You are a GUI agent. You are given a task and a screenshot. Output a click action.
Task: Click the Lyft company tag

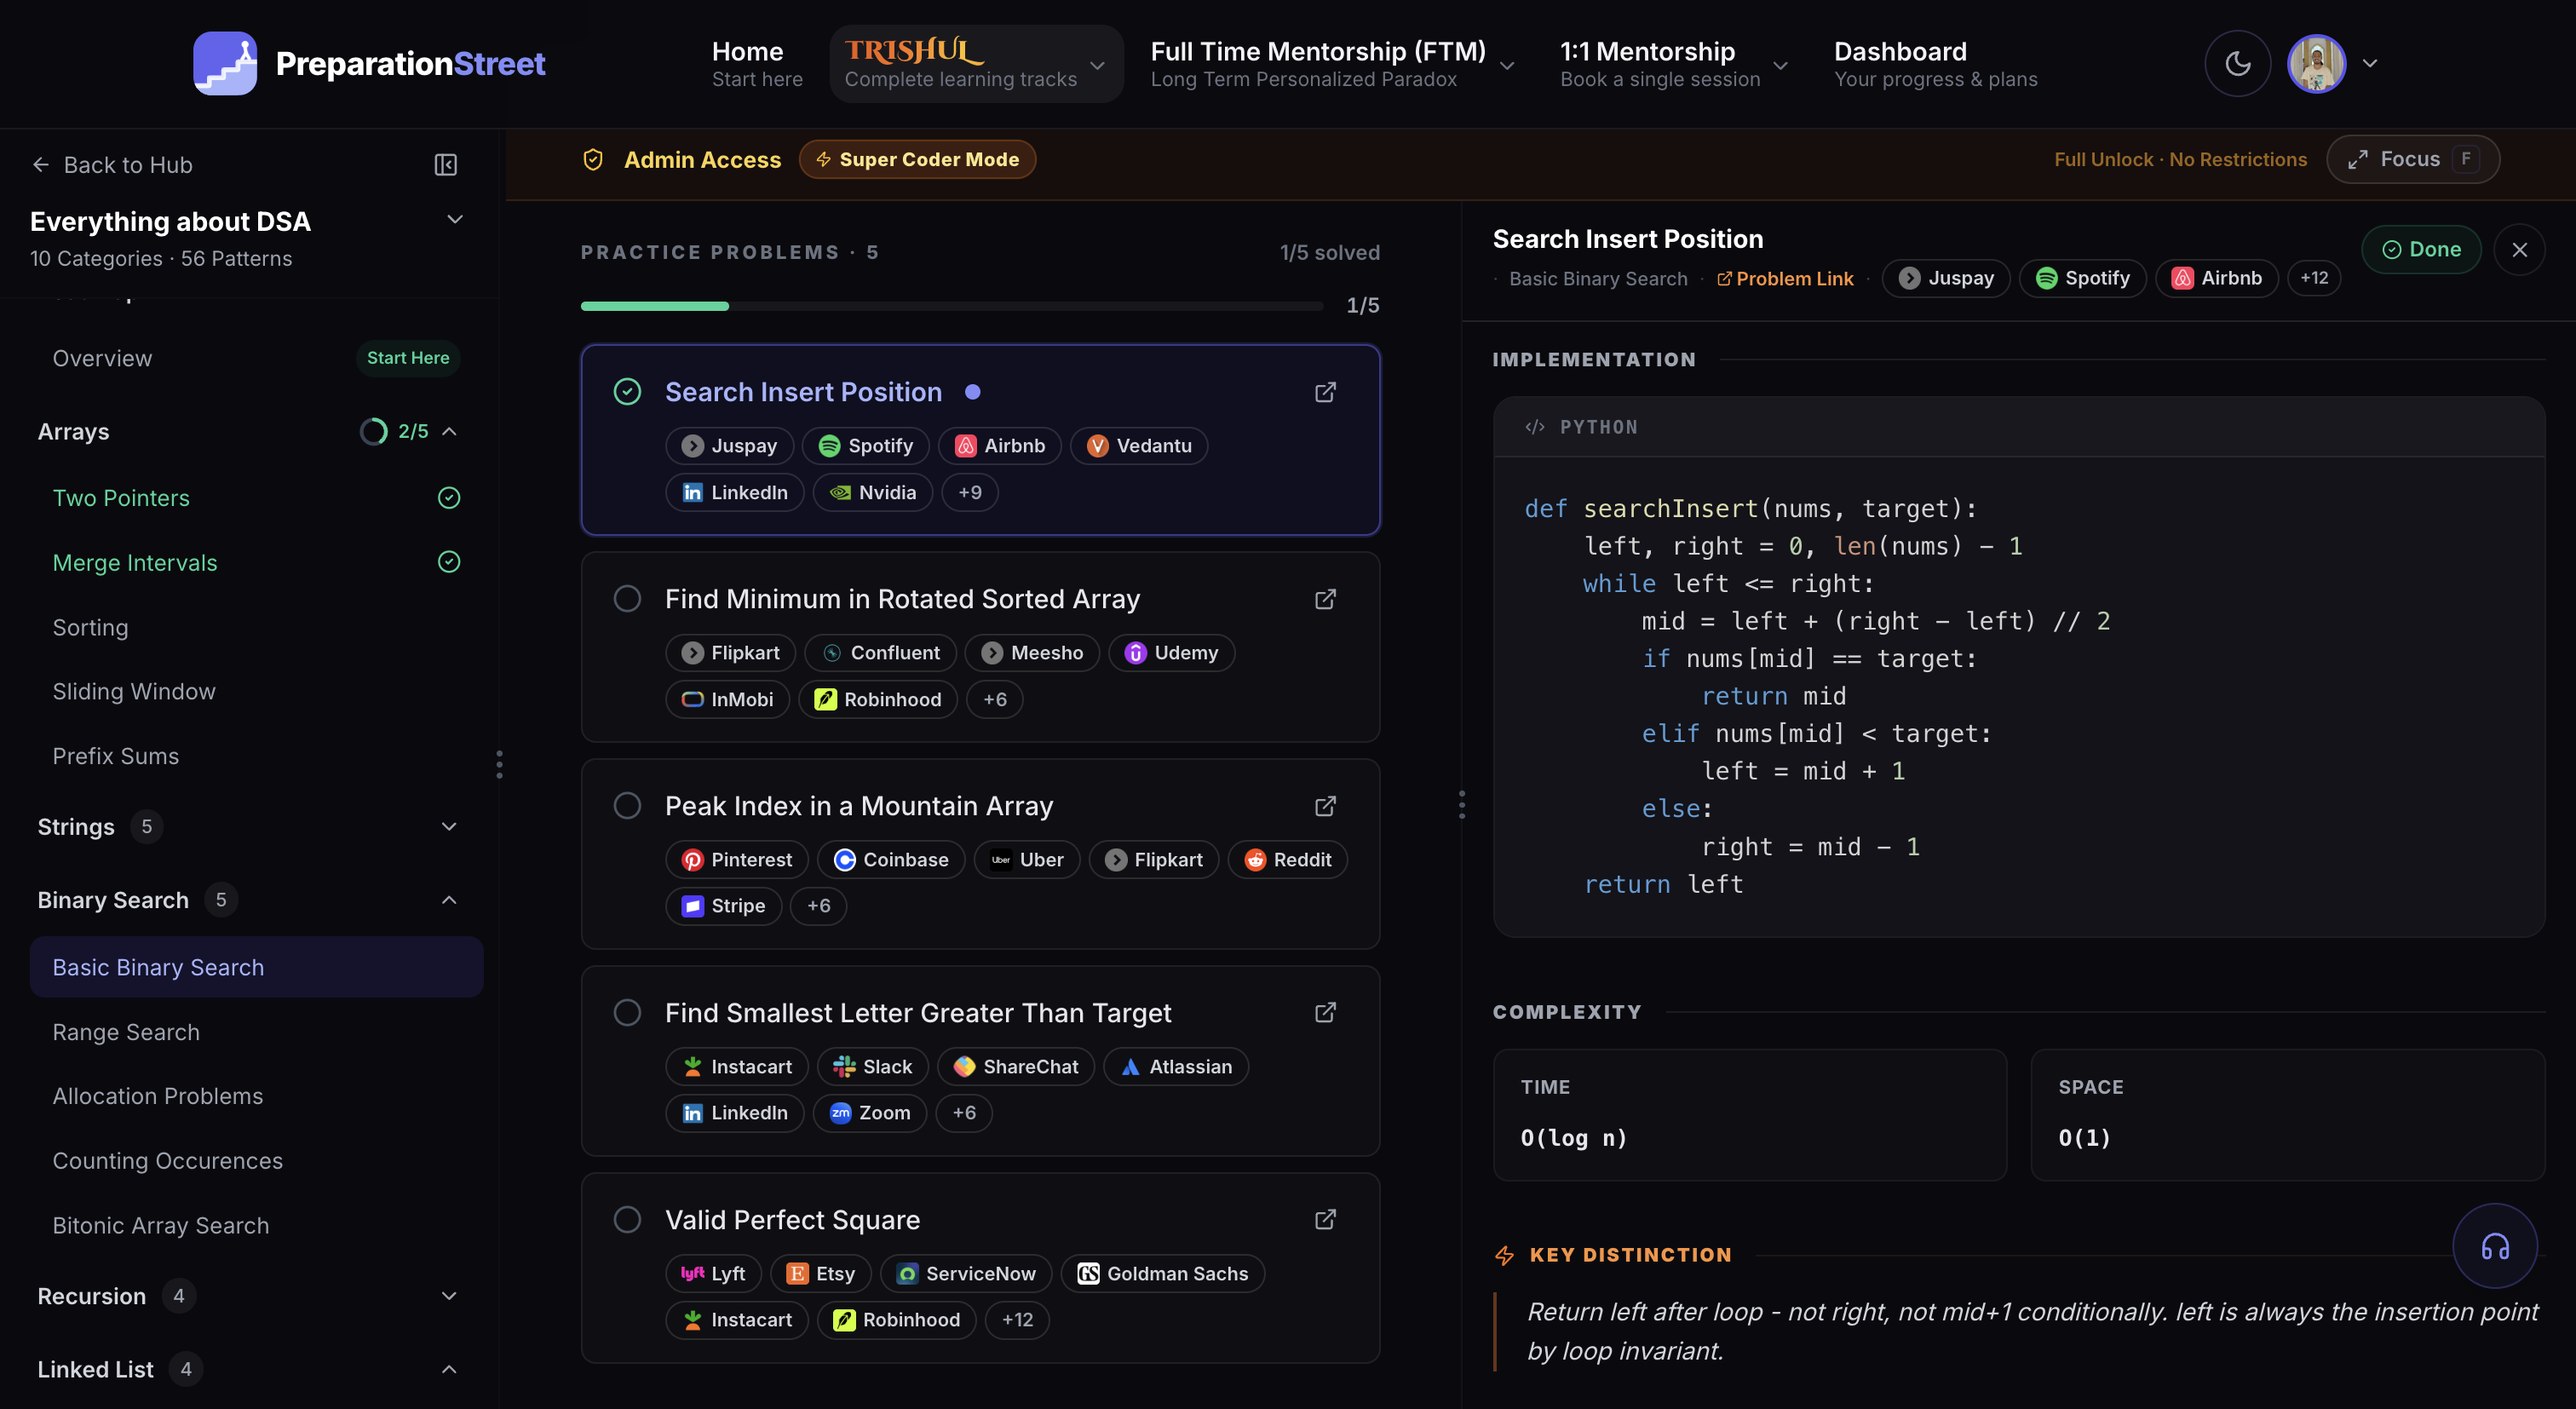click(x=713, y=1274)
